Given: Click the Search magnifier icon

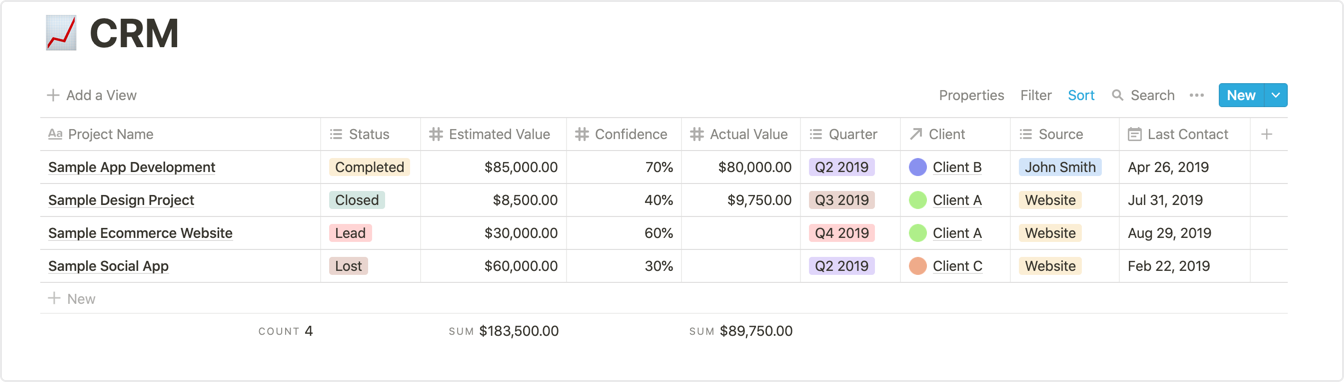Looking at the screenshot, I should pos(1118,95).
